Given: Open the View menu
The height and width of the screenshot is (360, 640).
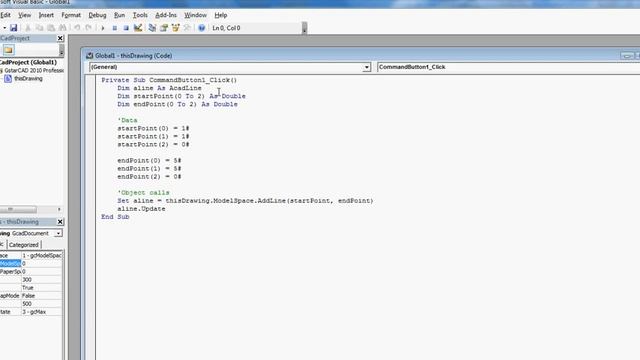Looking at the screenshot, I should (x=24, y=15).
